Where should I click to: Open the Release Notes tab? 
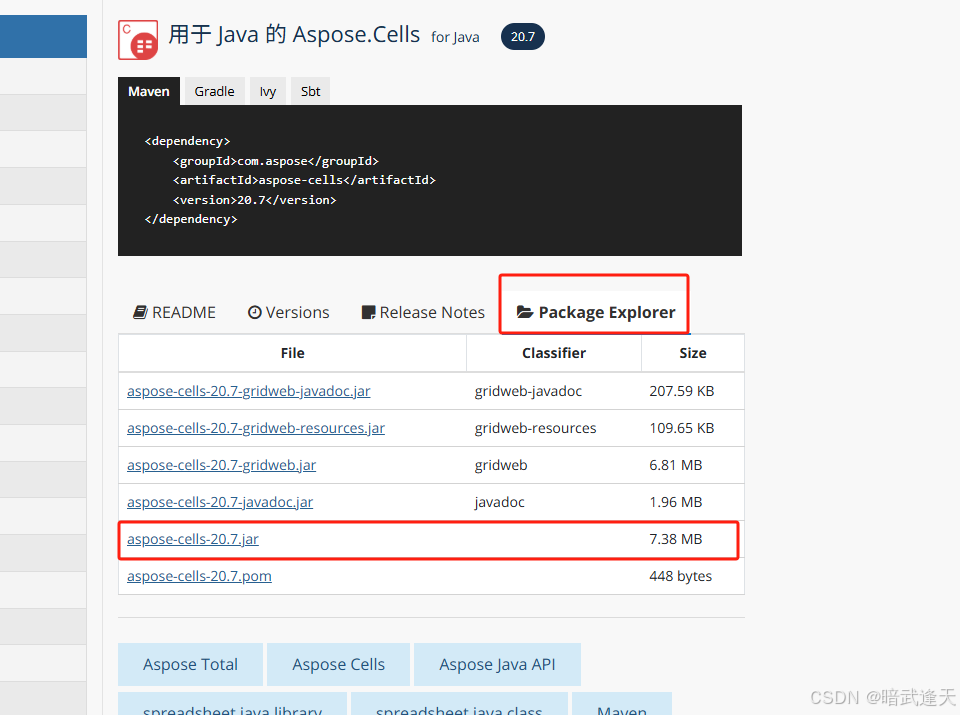pos(423,312)
